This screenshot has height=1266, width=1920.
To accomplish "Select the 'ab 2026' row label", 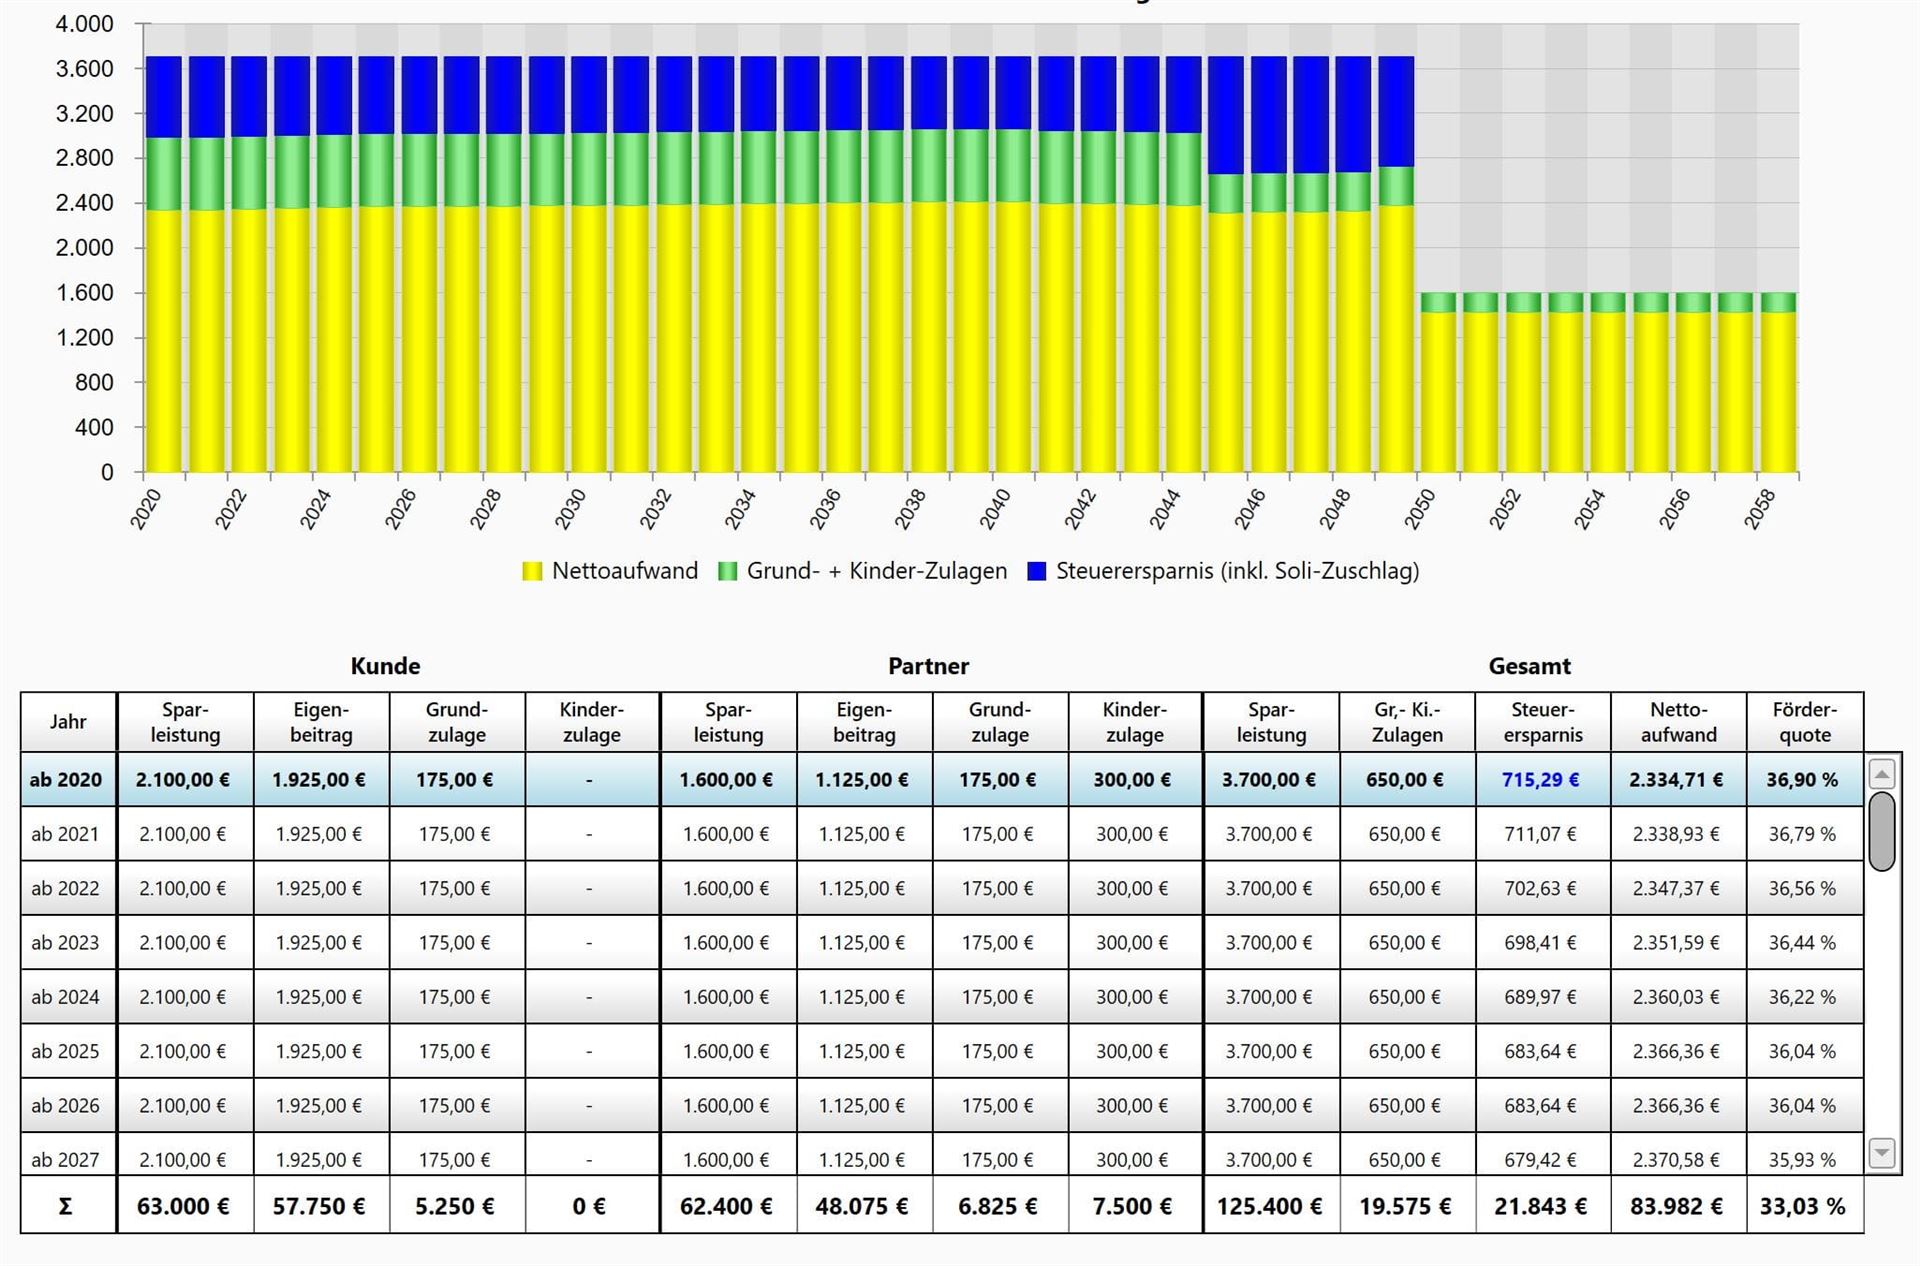I will (66, 1105).
